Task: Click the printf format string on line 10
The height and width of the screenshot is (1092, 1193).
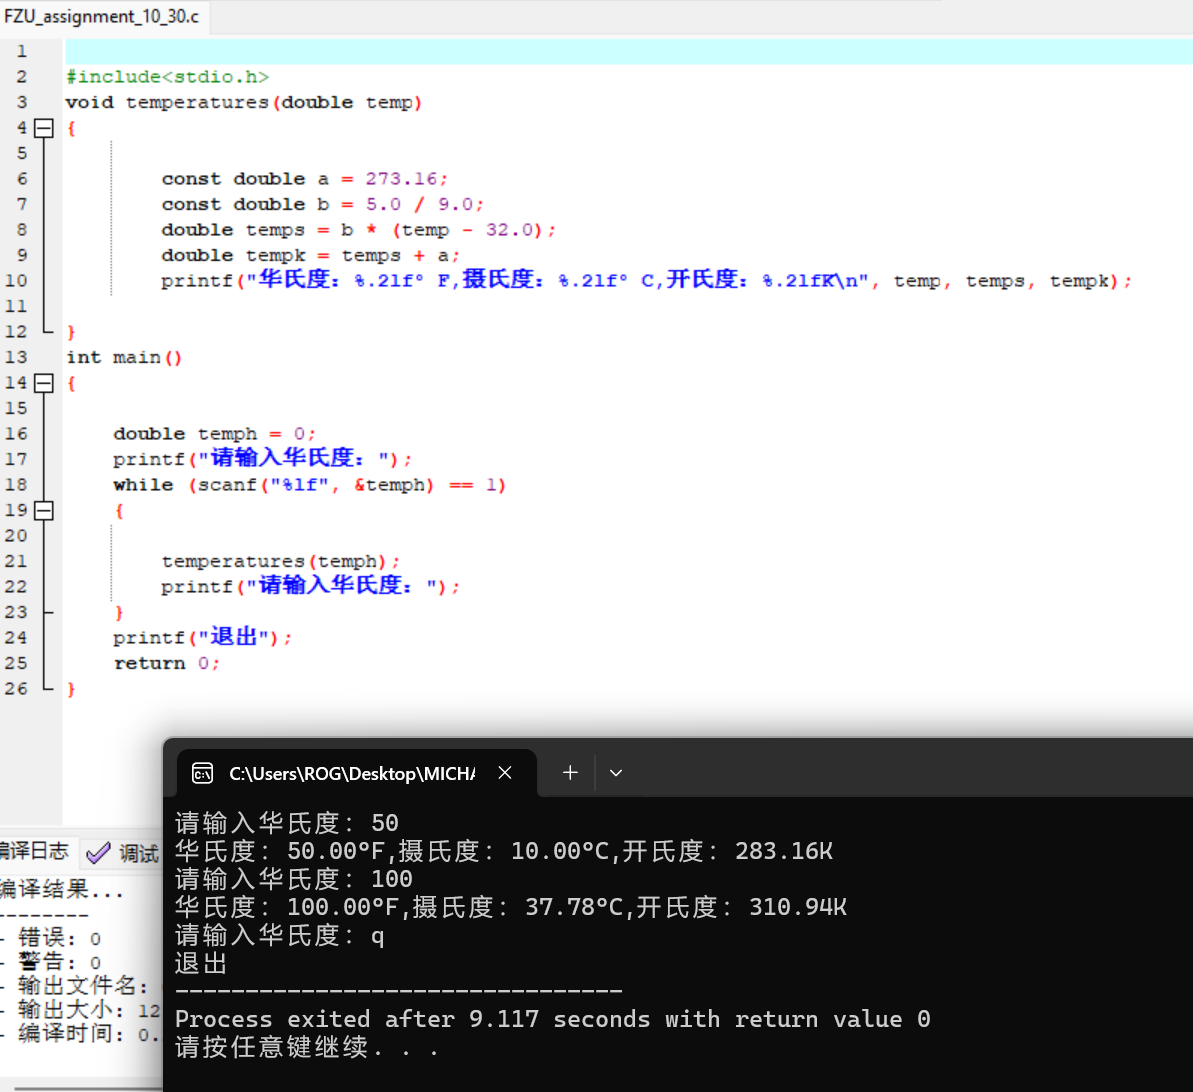Action: (x=557, y=280)
